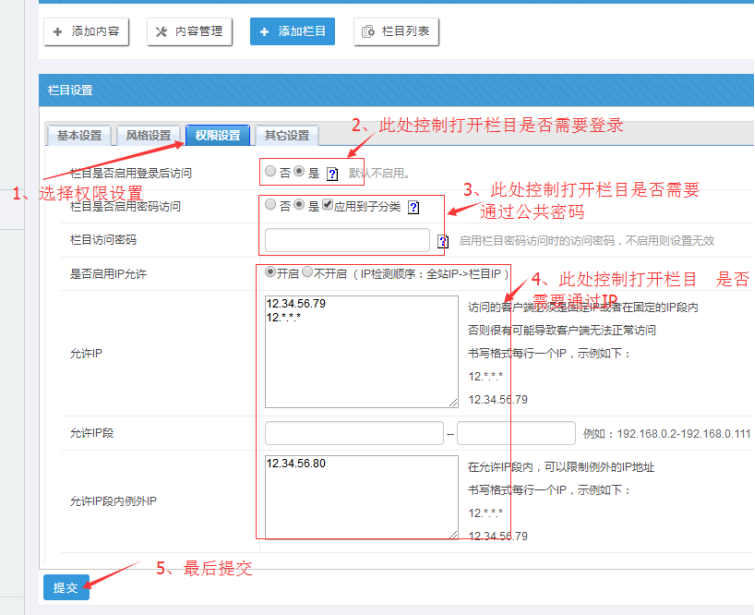Click help icon beside login access option
This screenshot has height=615, width=755.
[333, 173]
